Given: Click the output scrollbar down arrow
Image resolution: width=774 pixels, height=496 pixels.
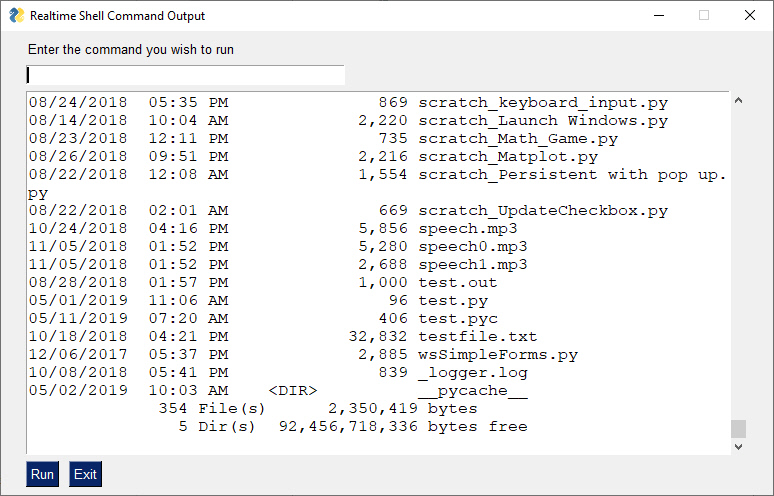Looking at the screenshot, I should coord(738,446).
